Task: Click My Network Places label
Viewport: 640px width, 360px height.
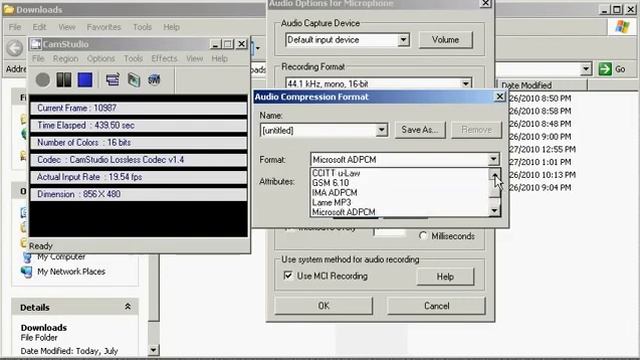Action: coord(71,271)
